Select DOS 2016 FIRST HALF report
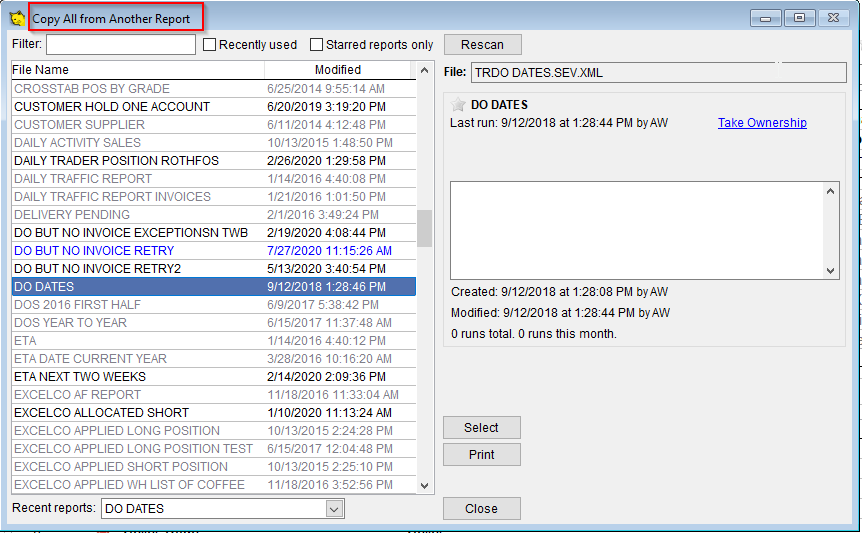This screenshot has height=533, width=862. point(214,304)
